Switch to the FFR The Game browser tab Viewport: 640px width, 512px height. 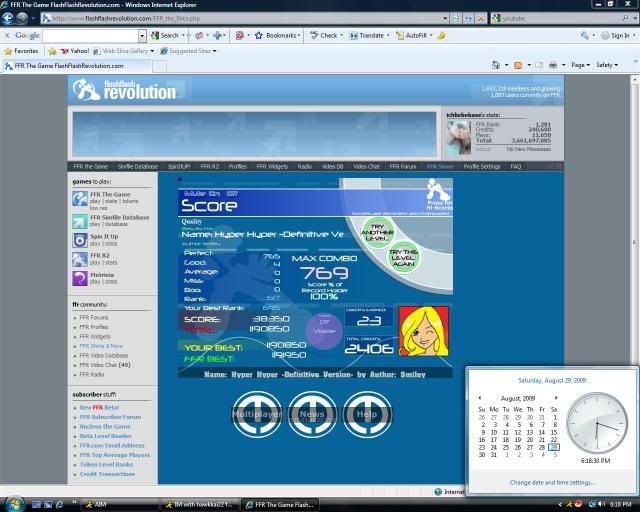coord(70,65)
